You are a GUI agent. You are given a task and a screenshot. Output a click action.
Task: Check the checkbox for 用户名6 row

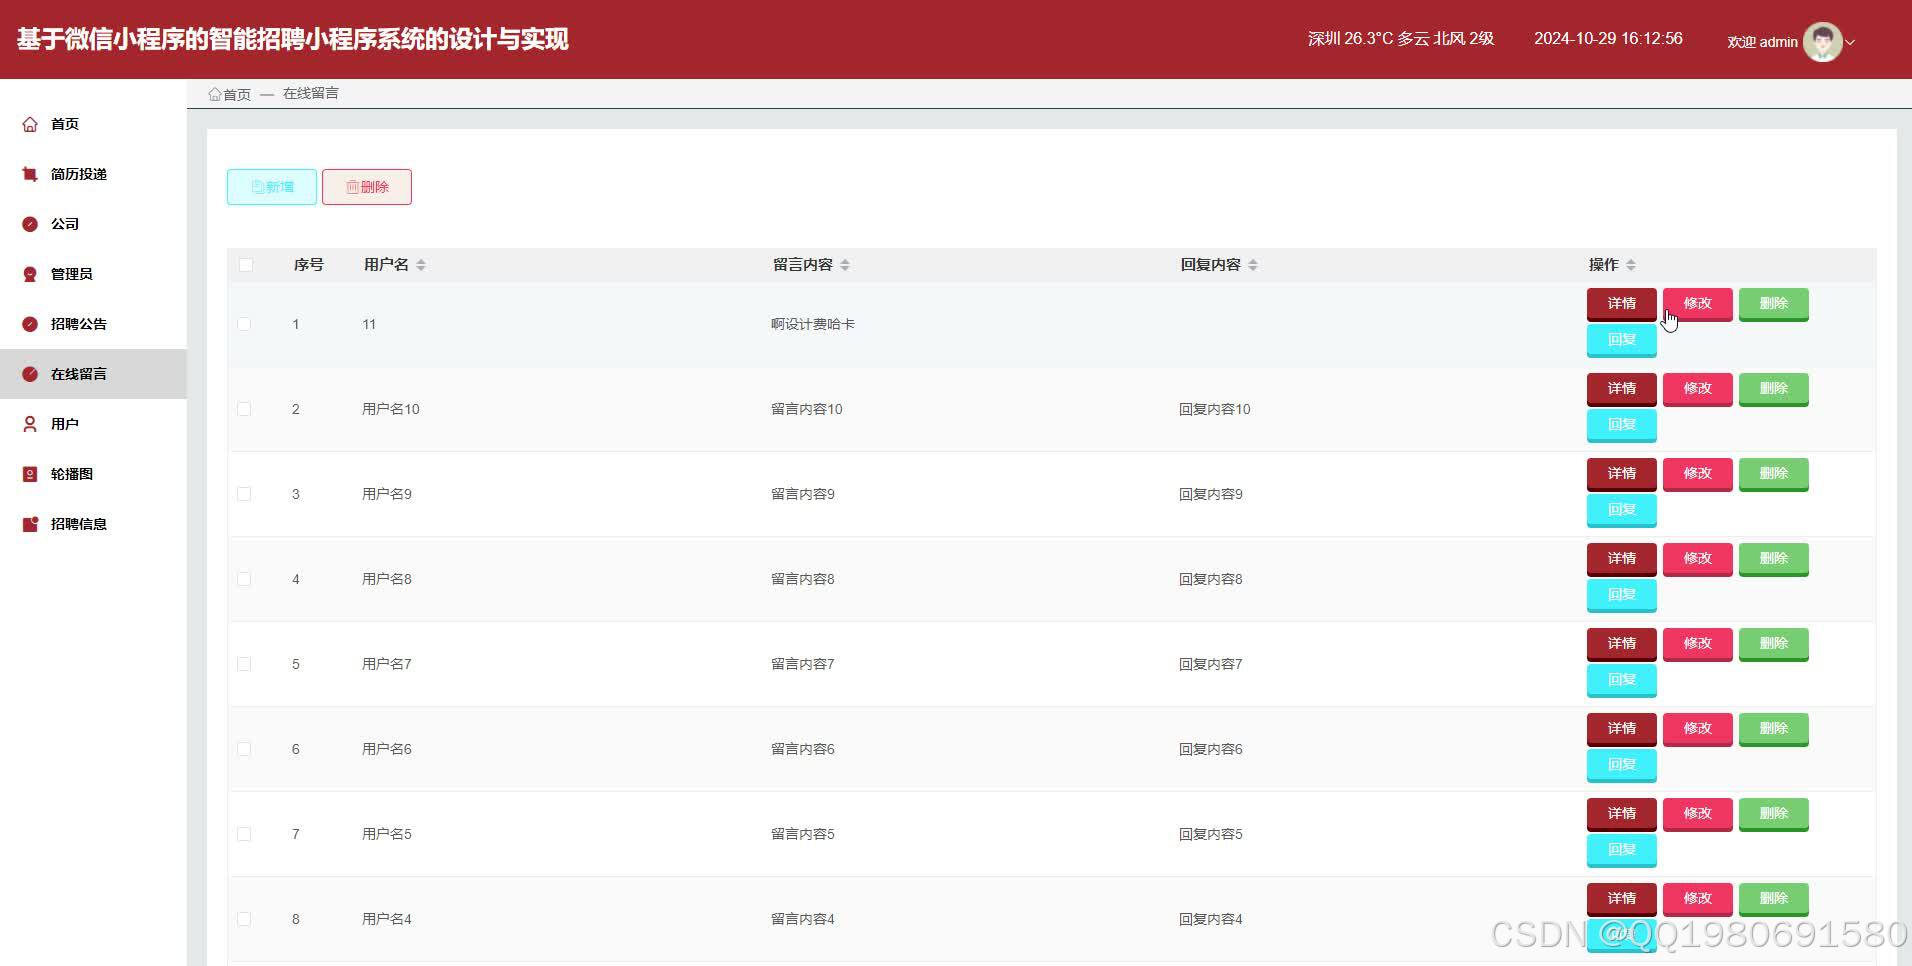tap(244, 749)
